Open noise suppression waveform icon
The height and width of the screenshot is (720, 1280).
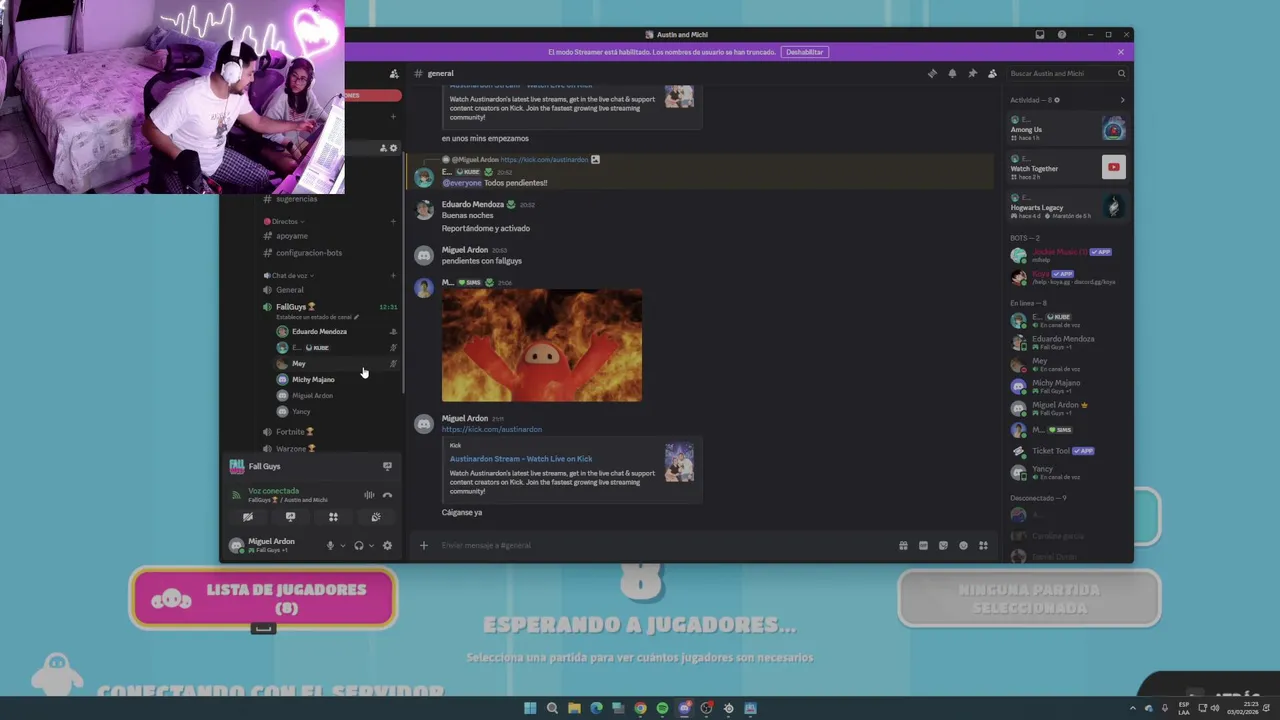pos(369,495)
